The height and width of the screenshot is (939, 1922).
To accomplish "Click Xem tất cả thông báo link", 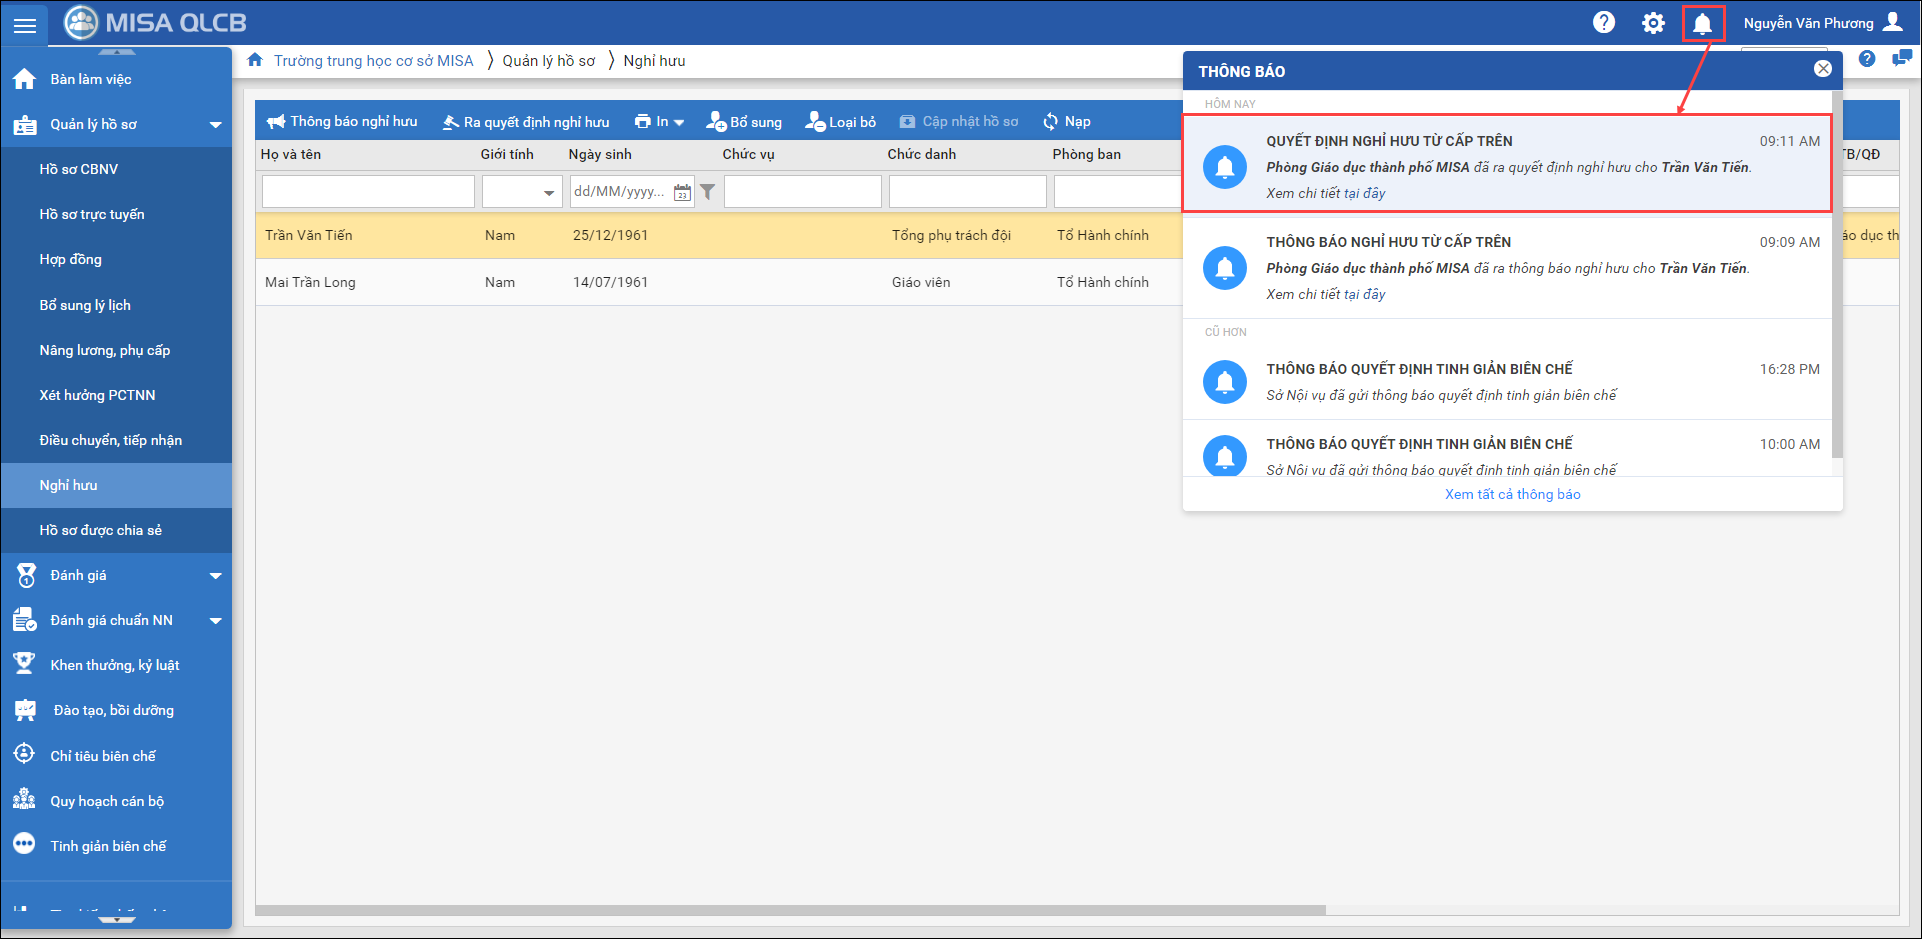I will coord(1512,495).
